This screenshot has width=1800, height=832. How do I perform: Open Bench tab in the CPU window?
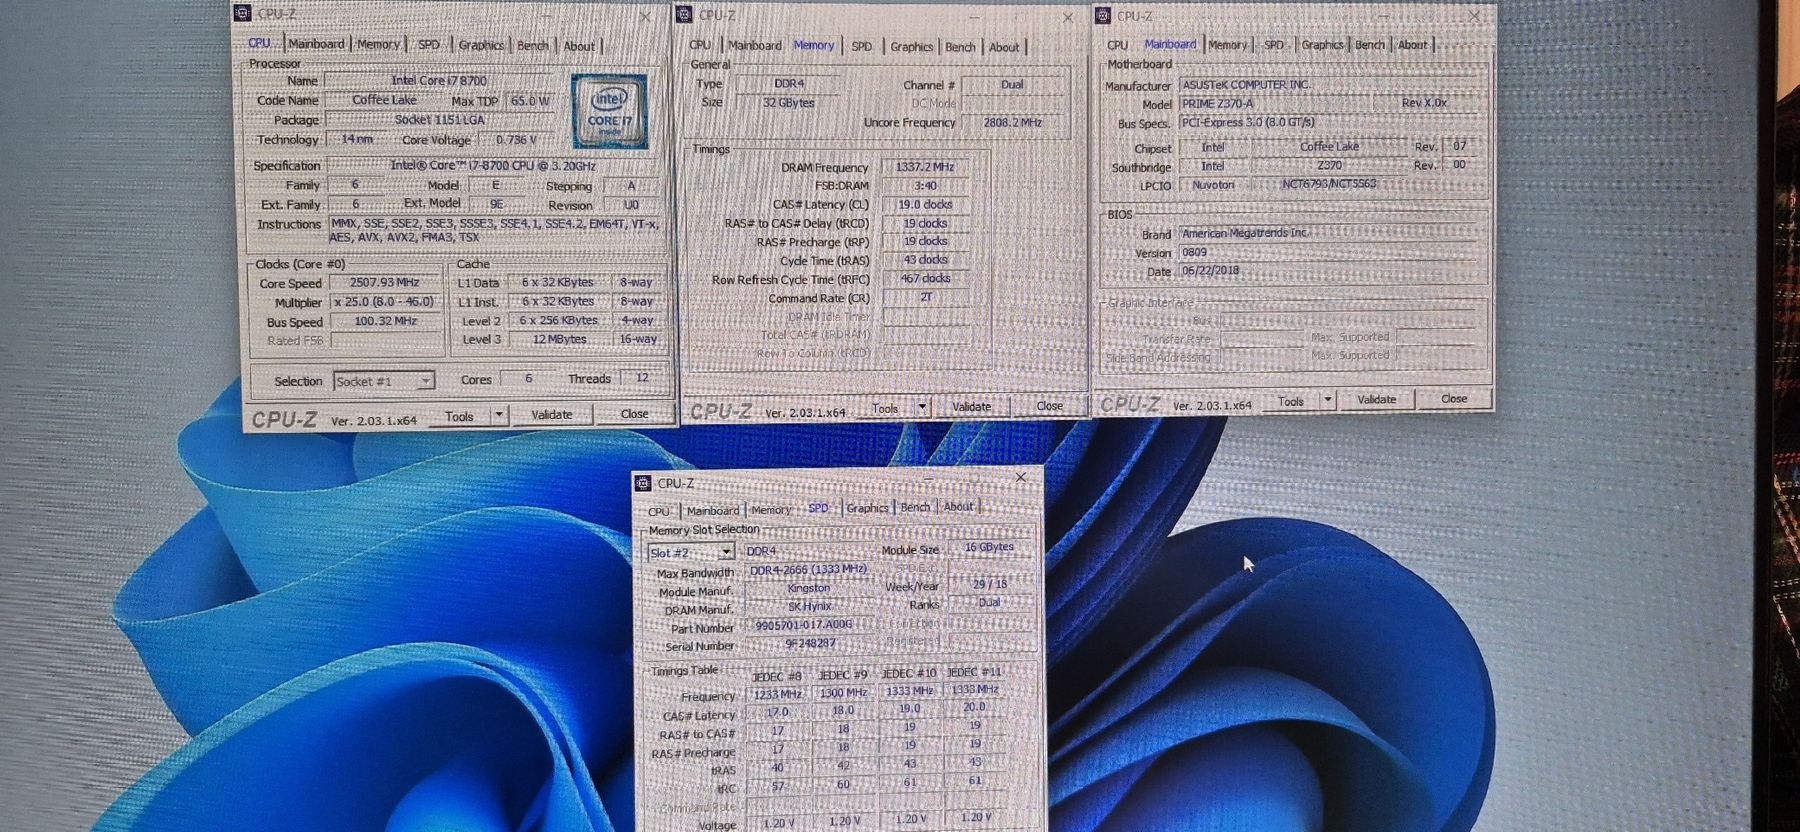pos(533,46)
